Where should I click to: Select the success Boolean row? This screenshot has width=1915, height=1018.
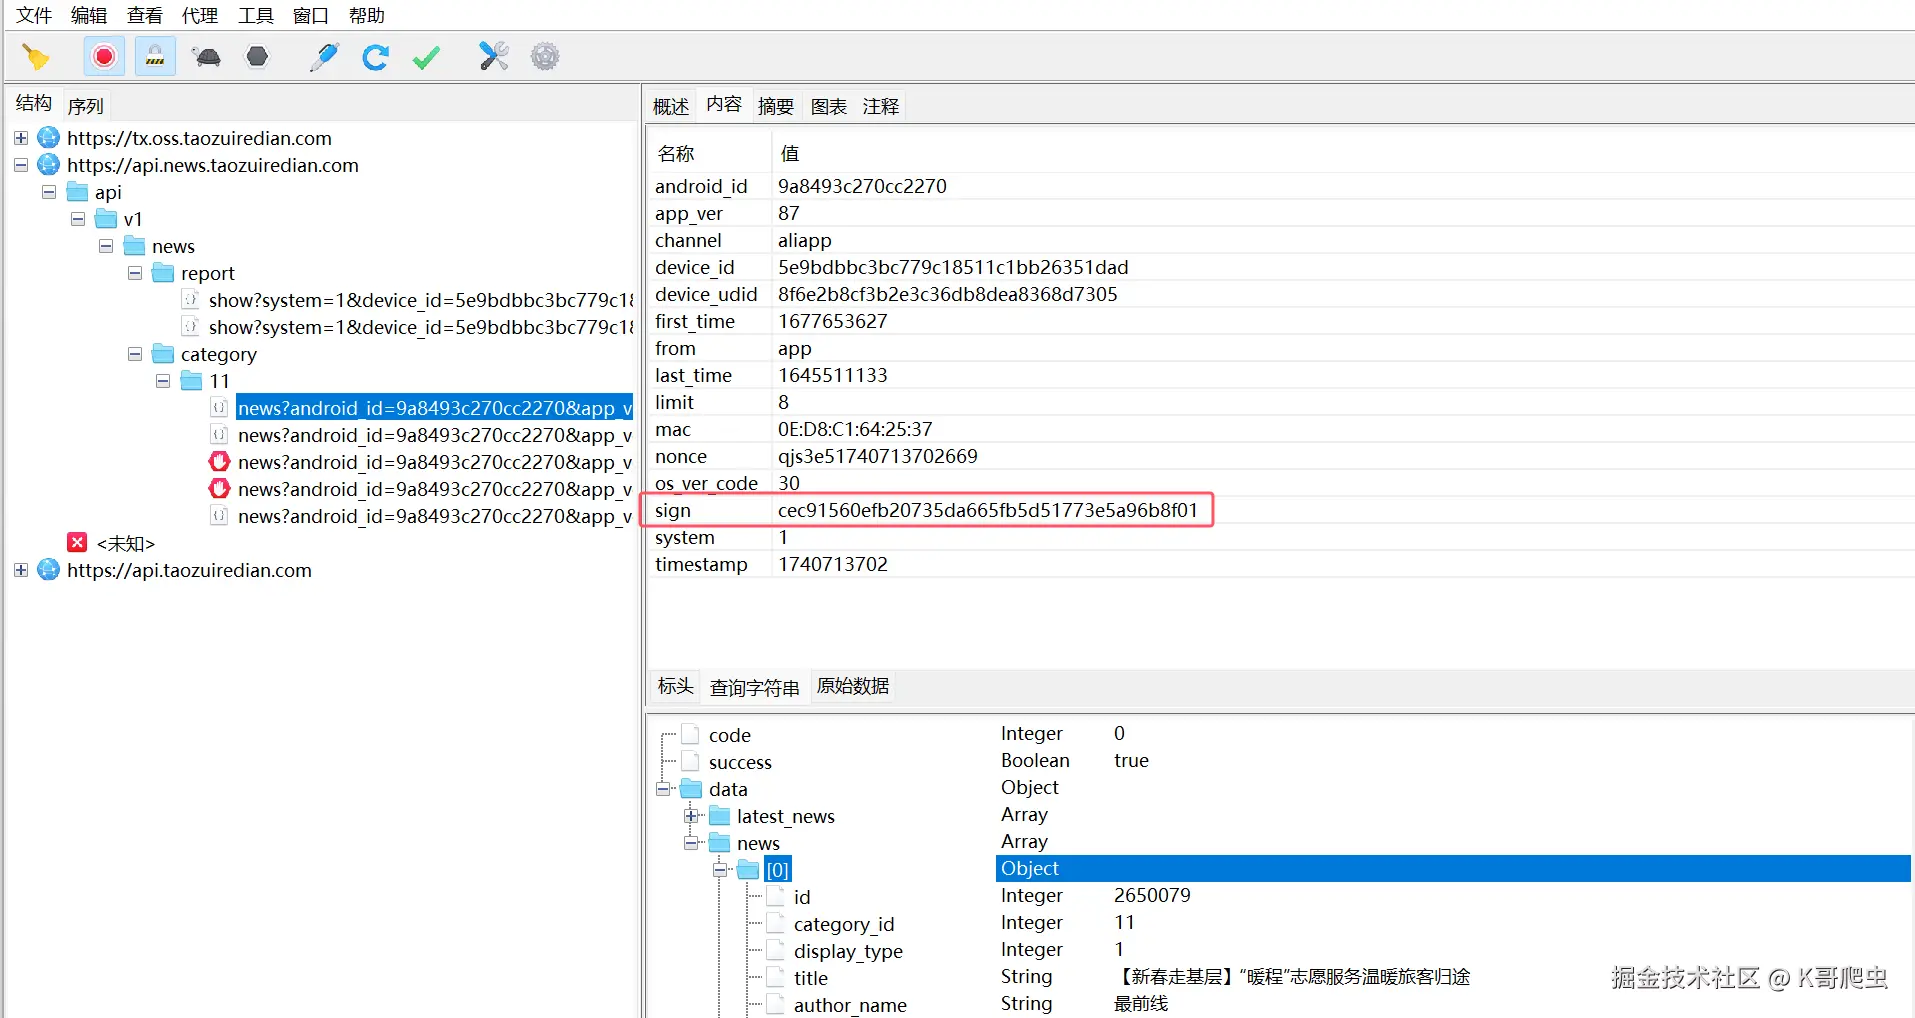point(740,762)
